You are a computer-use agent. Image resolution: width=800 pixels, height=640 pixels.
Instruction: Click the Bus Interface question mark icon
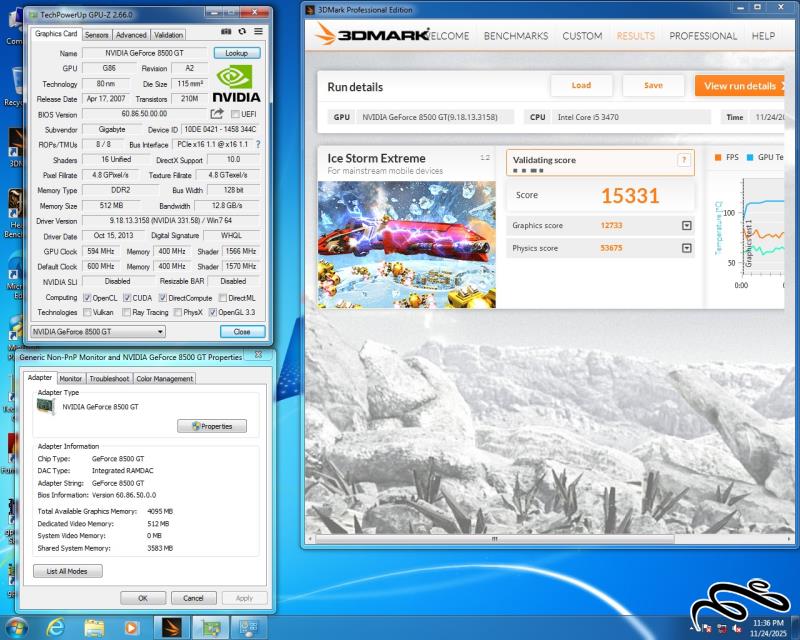[257, 144]
